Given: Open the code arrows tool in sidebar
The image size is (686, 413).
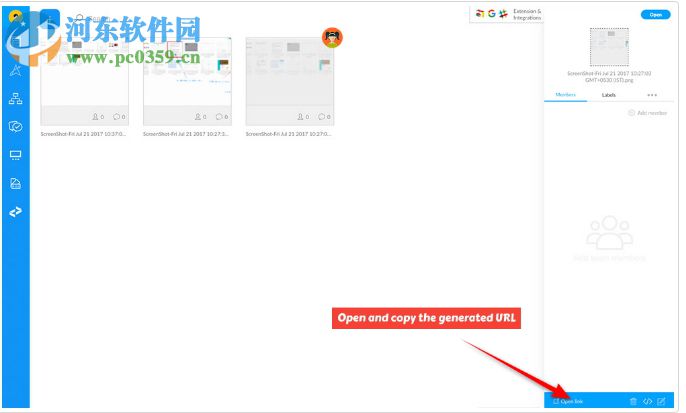Looking at the screenshot, I should (x=15, y=212).
